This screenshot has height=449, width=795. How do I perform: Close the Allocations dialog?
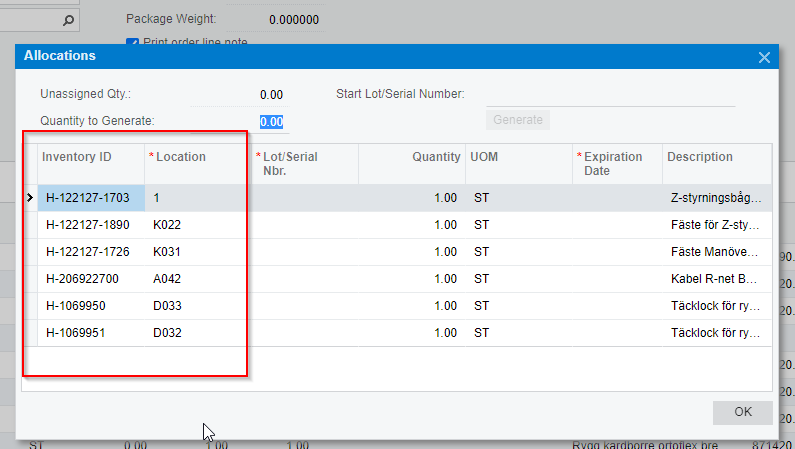(x=765, y=57)
